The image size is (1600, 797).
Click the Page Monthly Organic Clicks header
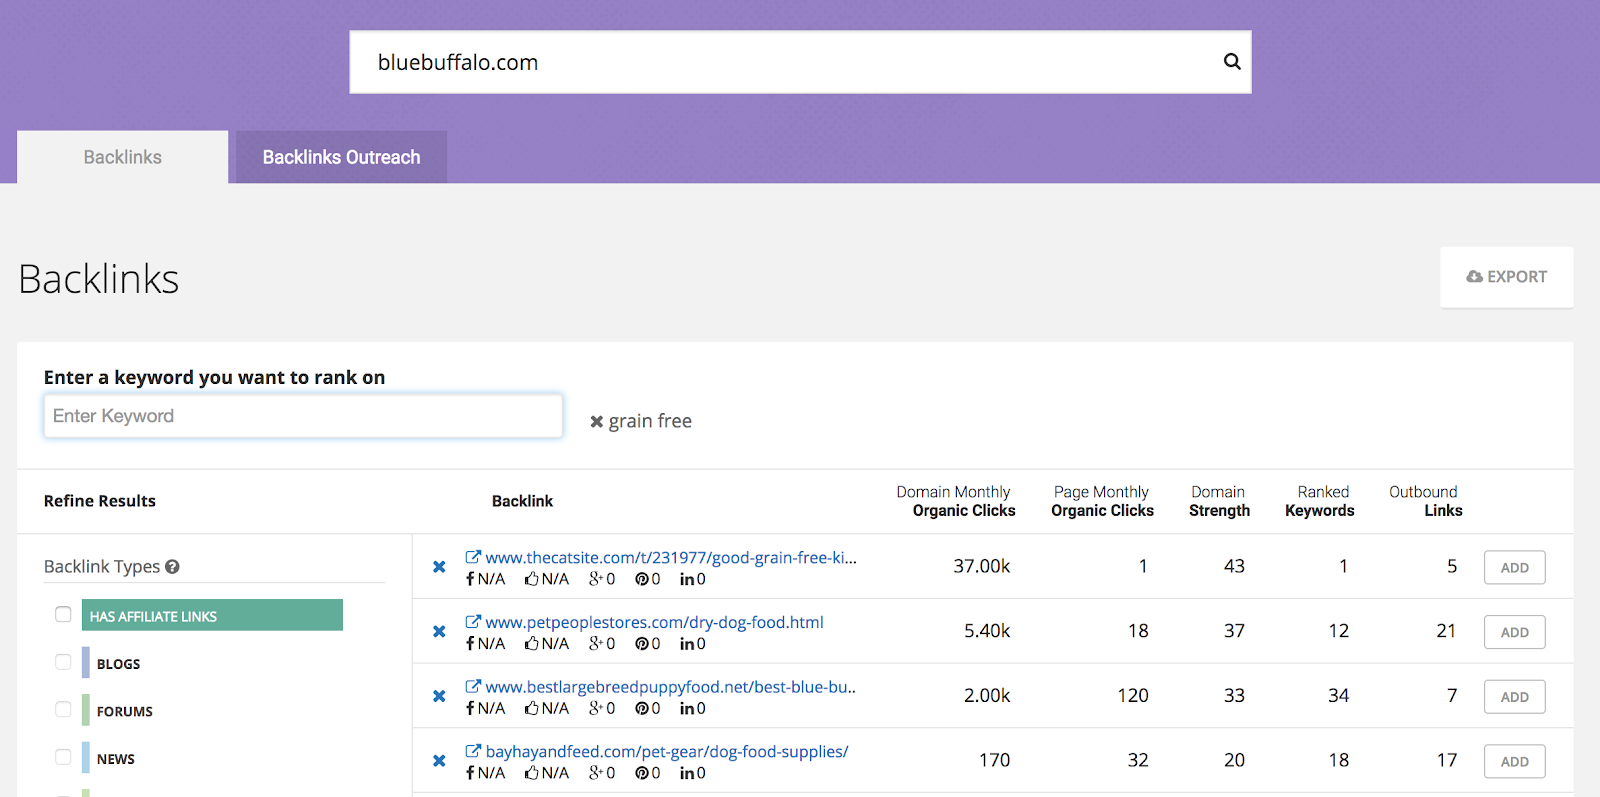pos(1102,501)
